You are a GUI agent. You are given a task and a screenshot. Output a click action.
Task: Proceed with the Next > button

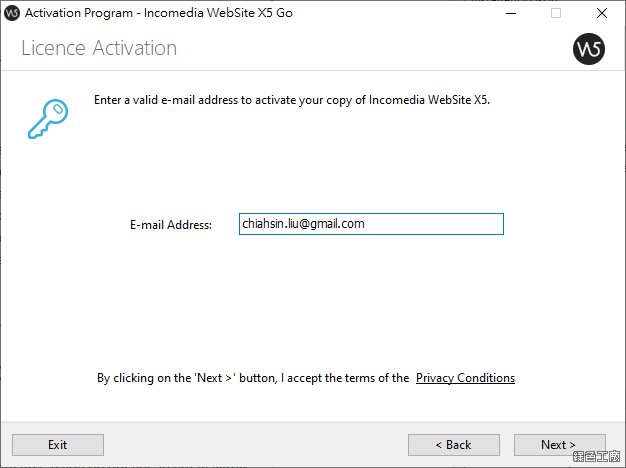point(560,445)
